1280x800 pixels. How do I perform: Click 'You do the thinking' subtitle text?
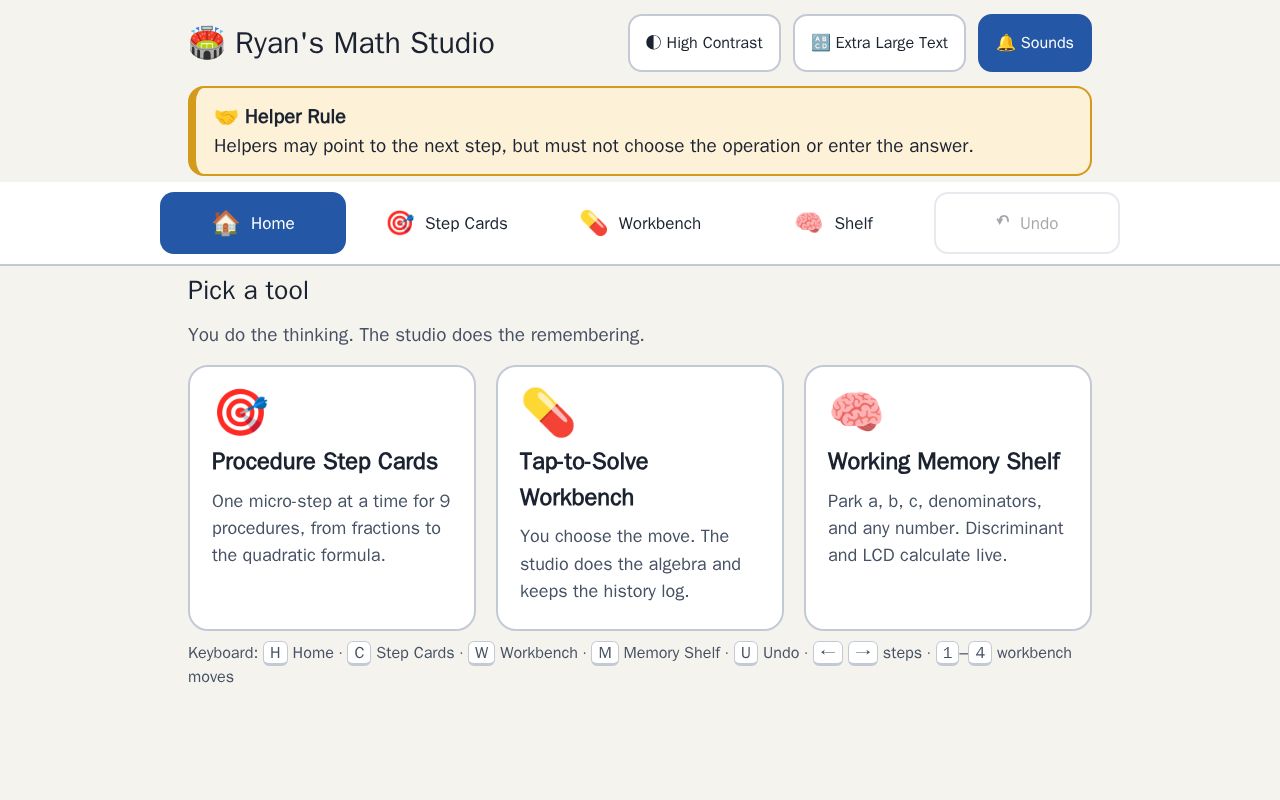coord(416,335)
